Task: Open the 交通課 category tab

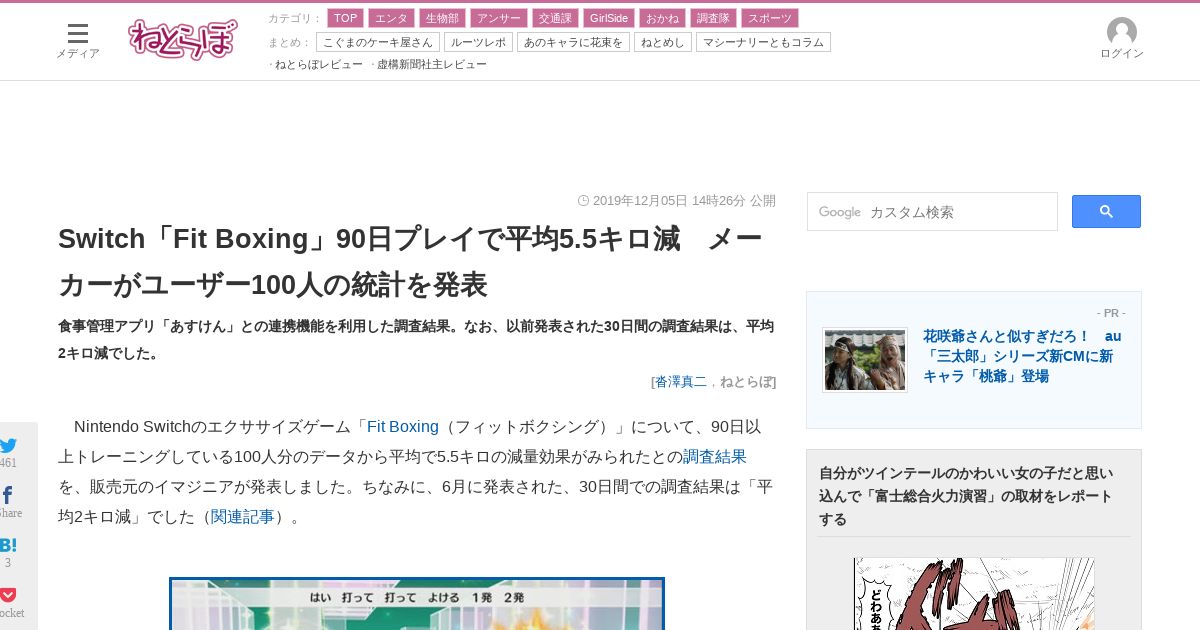Action: click(x=555, y=18)
